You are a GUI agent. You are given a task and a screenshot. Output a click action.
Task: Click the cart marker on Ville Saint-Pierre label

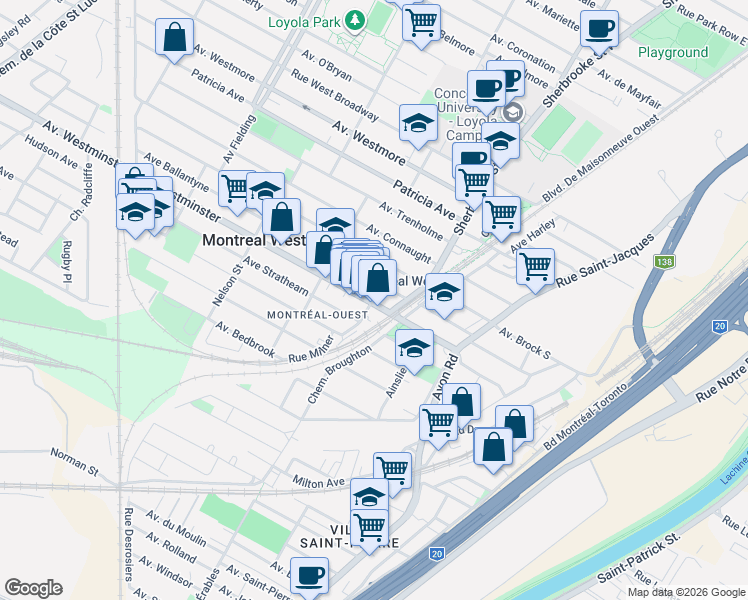pyautogui.click(x=369, y=528)
